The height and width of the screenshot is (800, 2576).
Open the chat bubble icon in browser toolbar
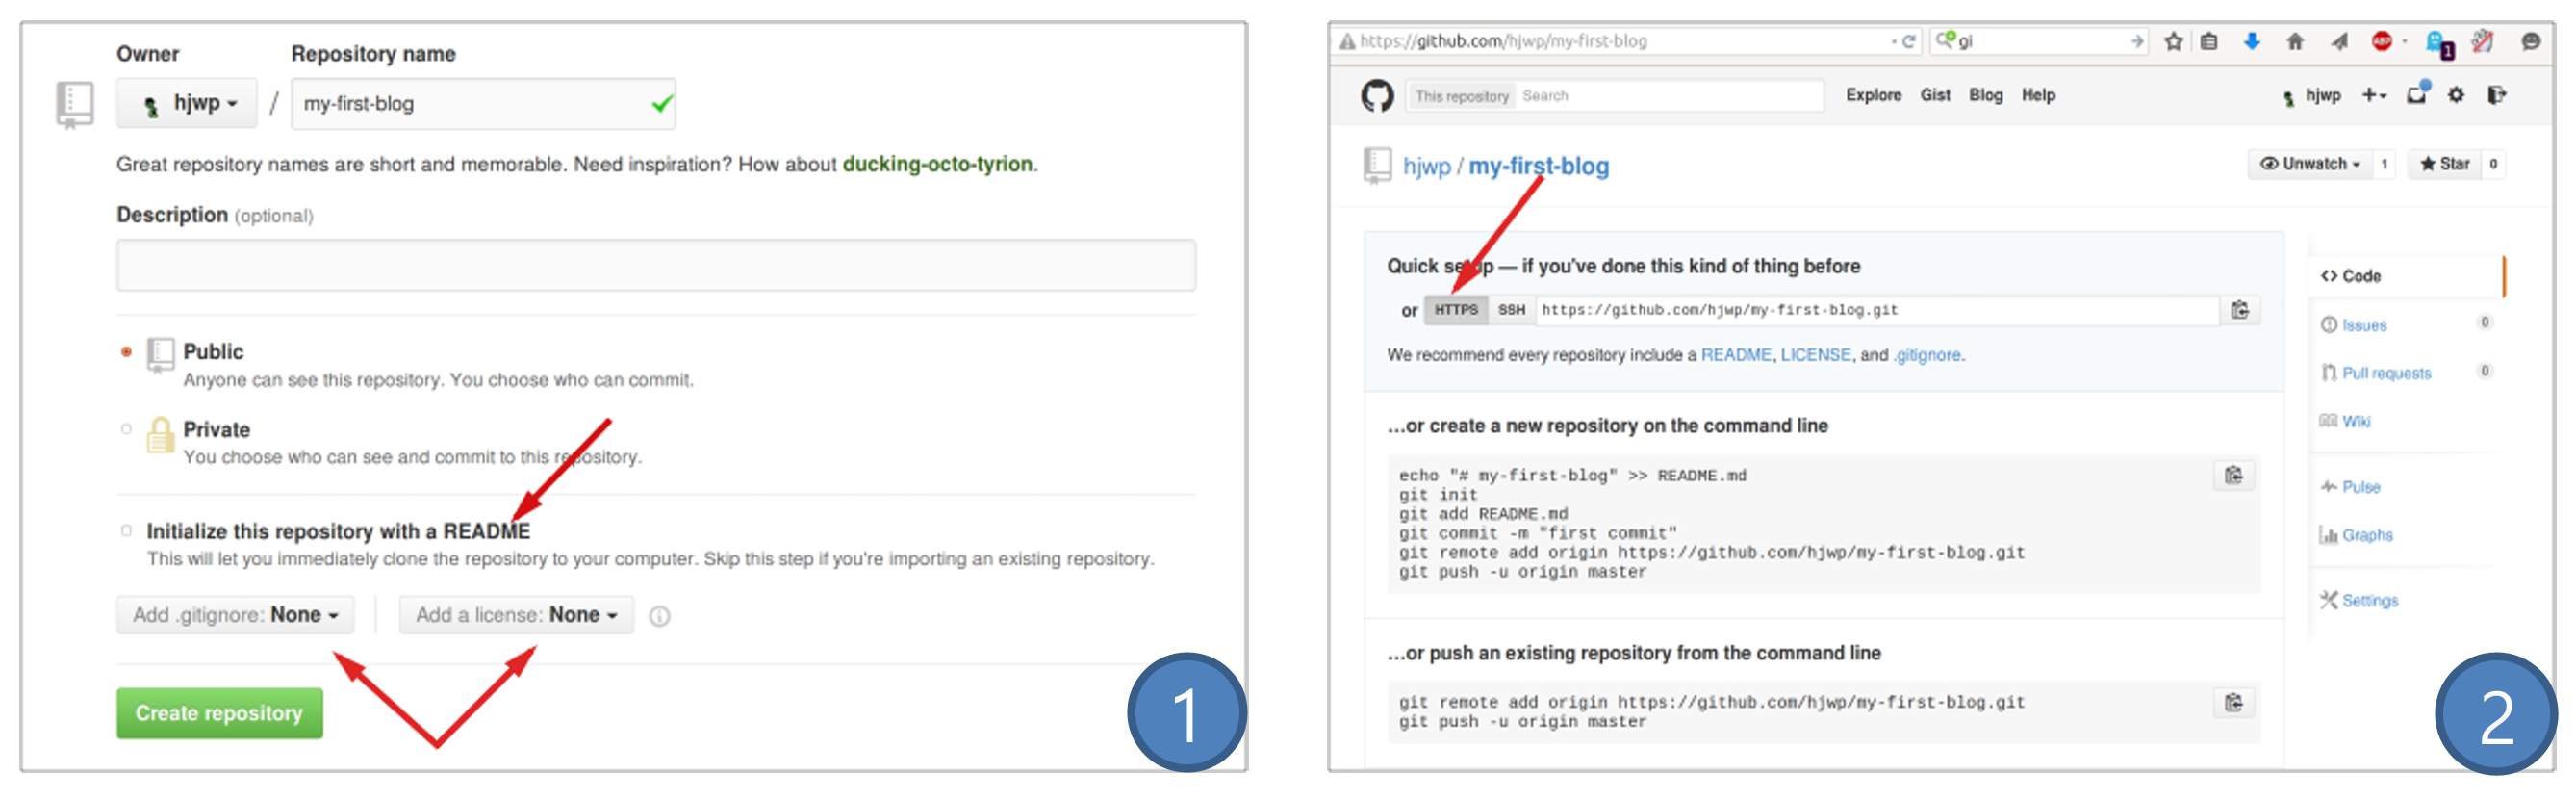pos(2531,41)
